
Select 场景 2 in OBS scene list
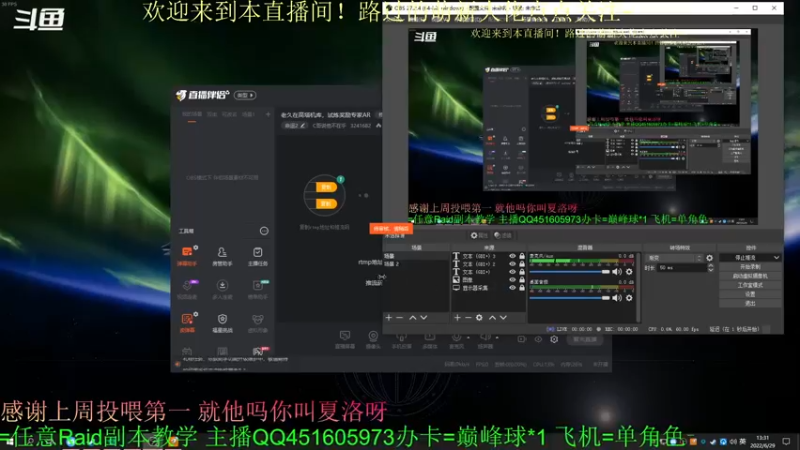(392, 264)
